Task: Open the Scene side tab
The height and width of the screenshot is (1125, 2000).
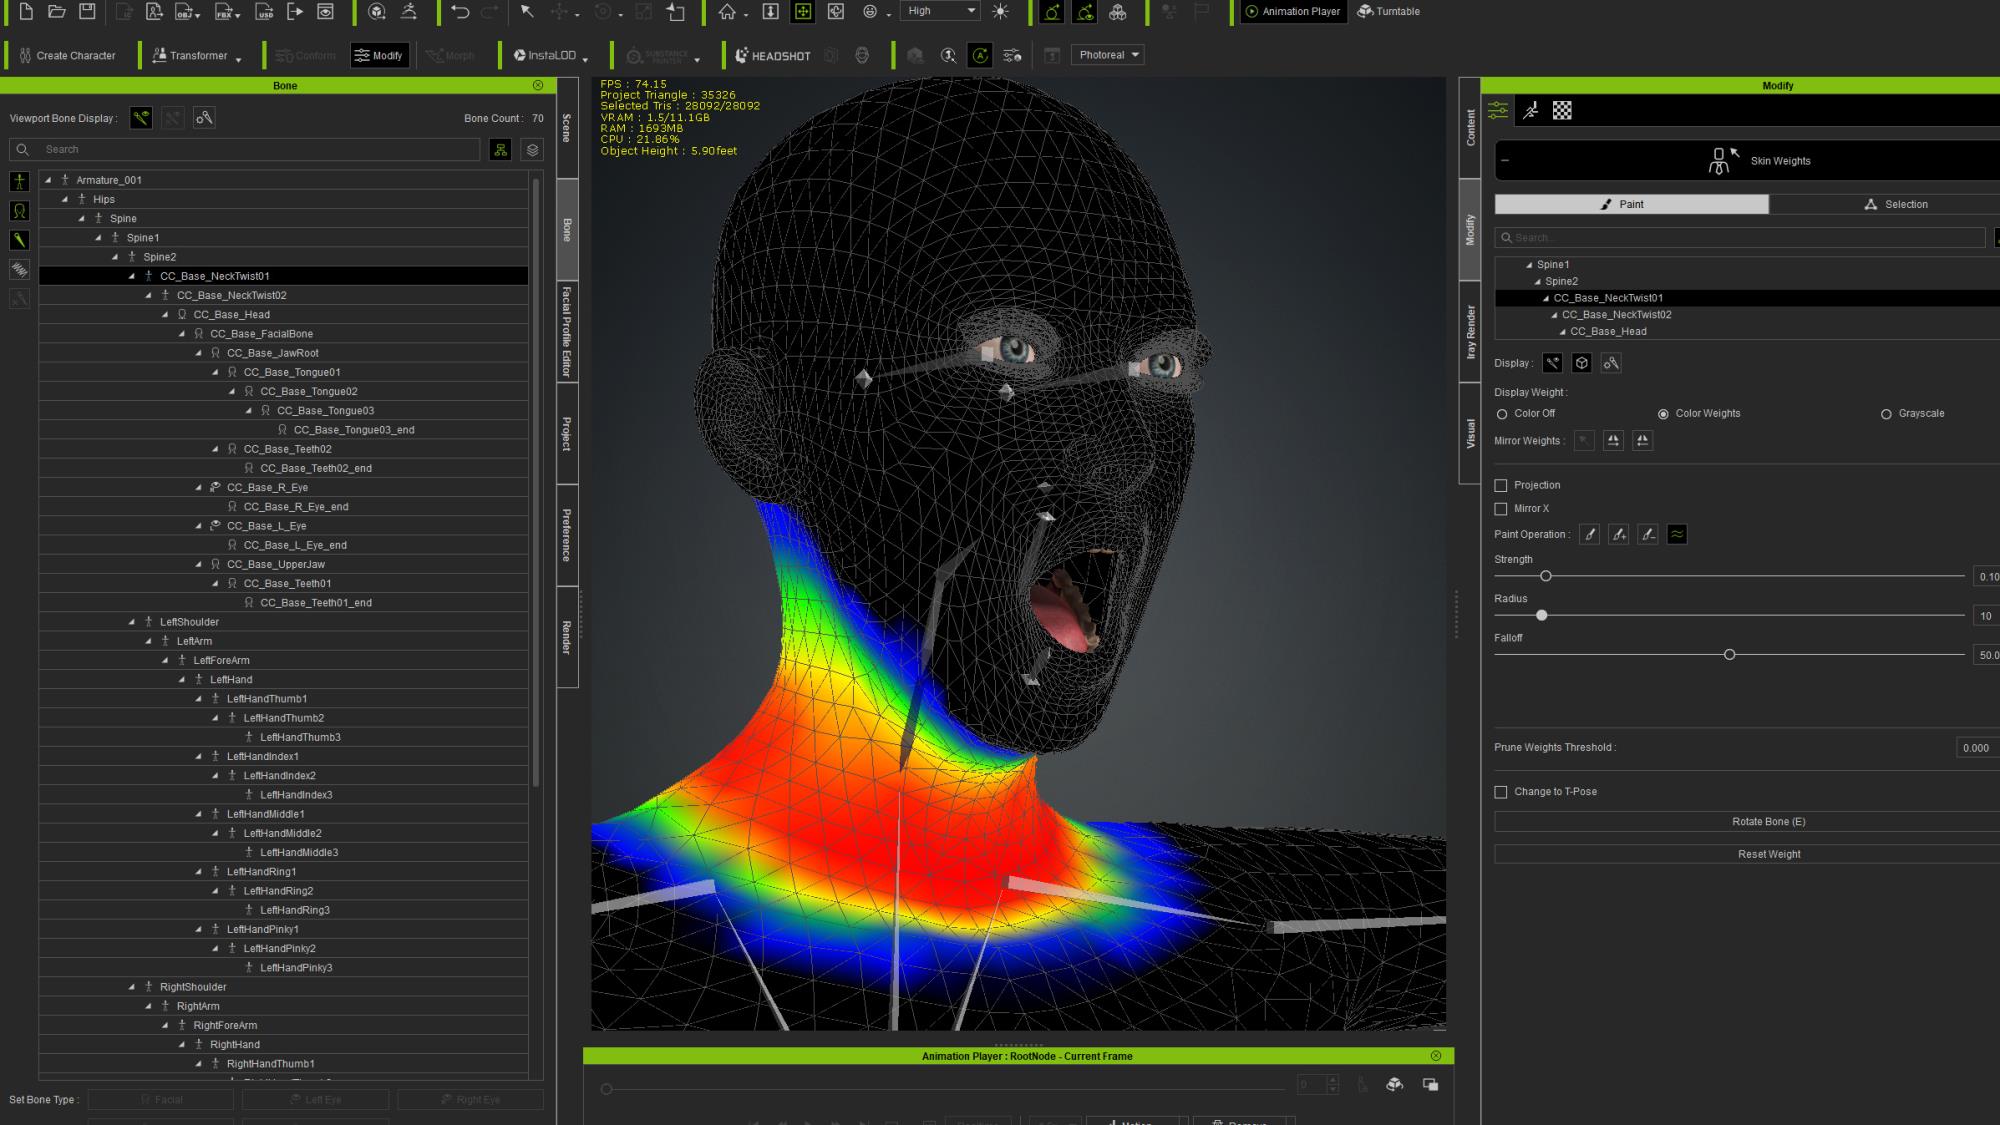Action: pos(567,128)
